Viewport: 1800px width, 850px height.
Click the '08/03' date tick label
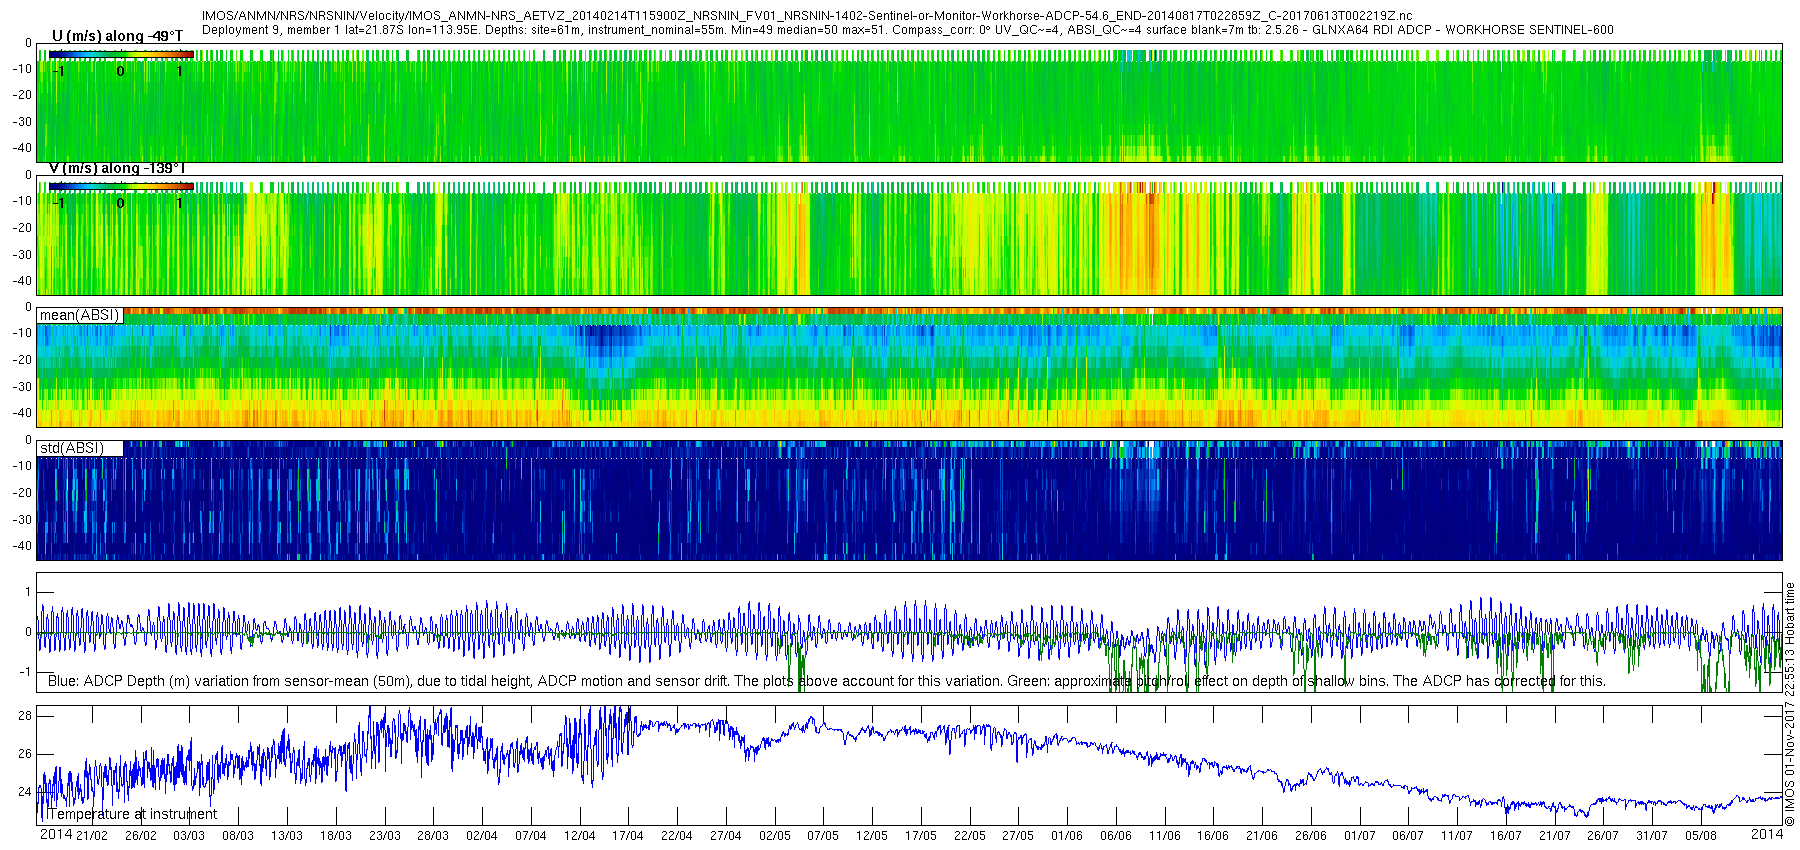[x=238, y=836]
